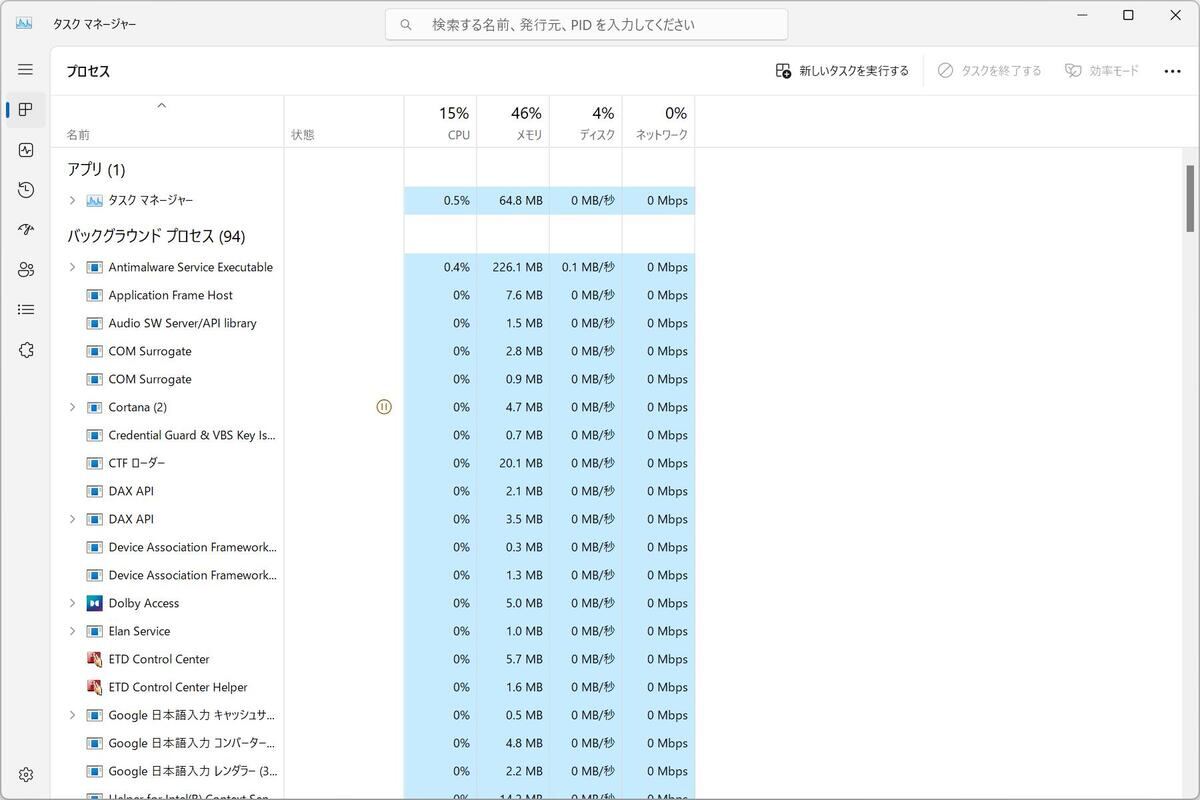The height and width of the screenshot is (800, 1200).
Task: Expand Google 日本語入力 キャッシュサ row
Action: (x=72, y=715)
